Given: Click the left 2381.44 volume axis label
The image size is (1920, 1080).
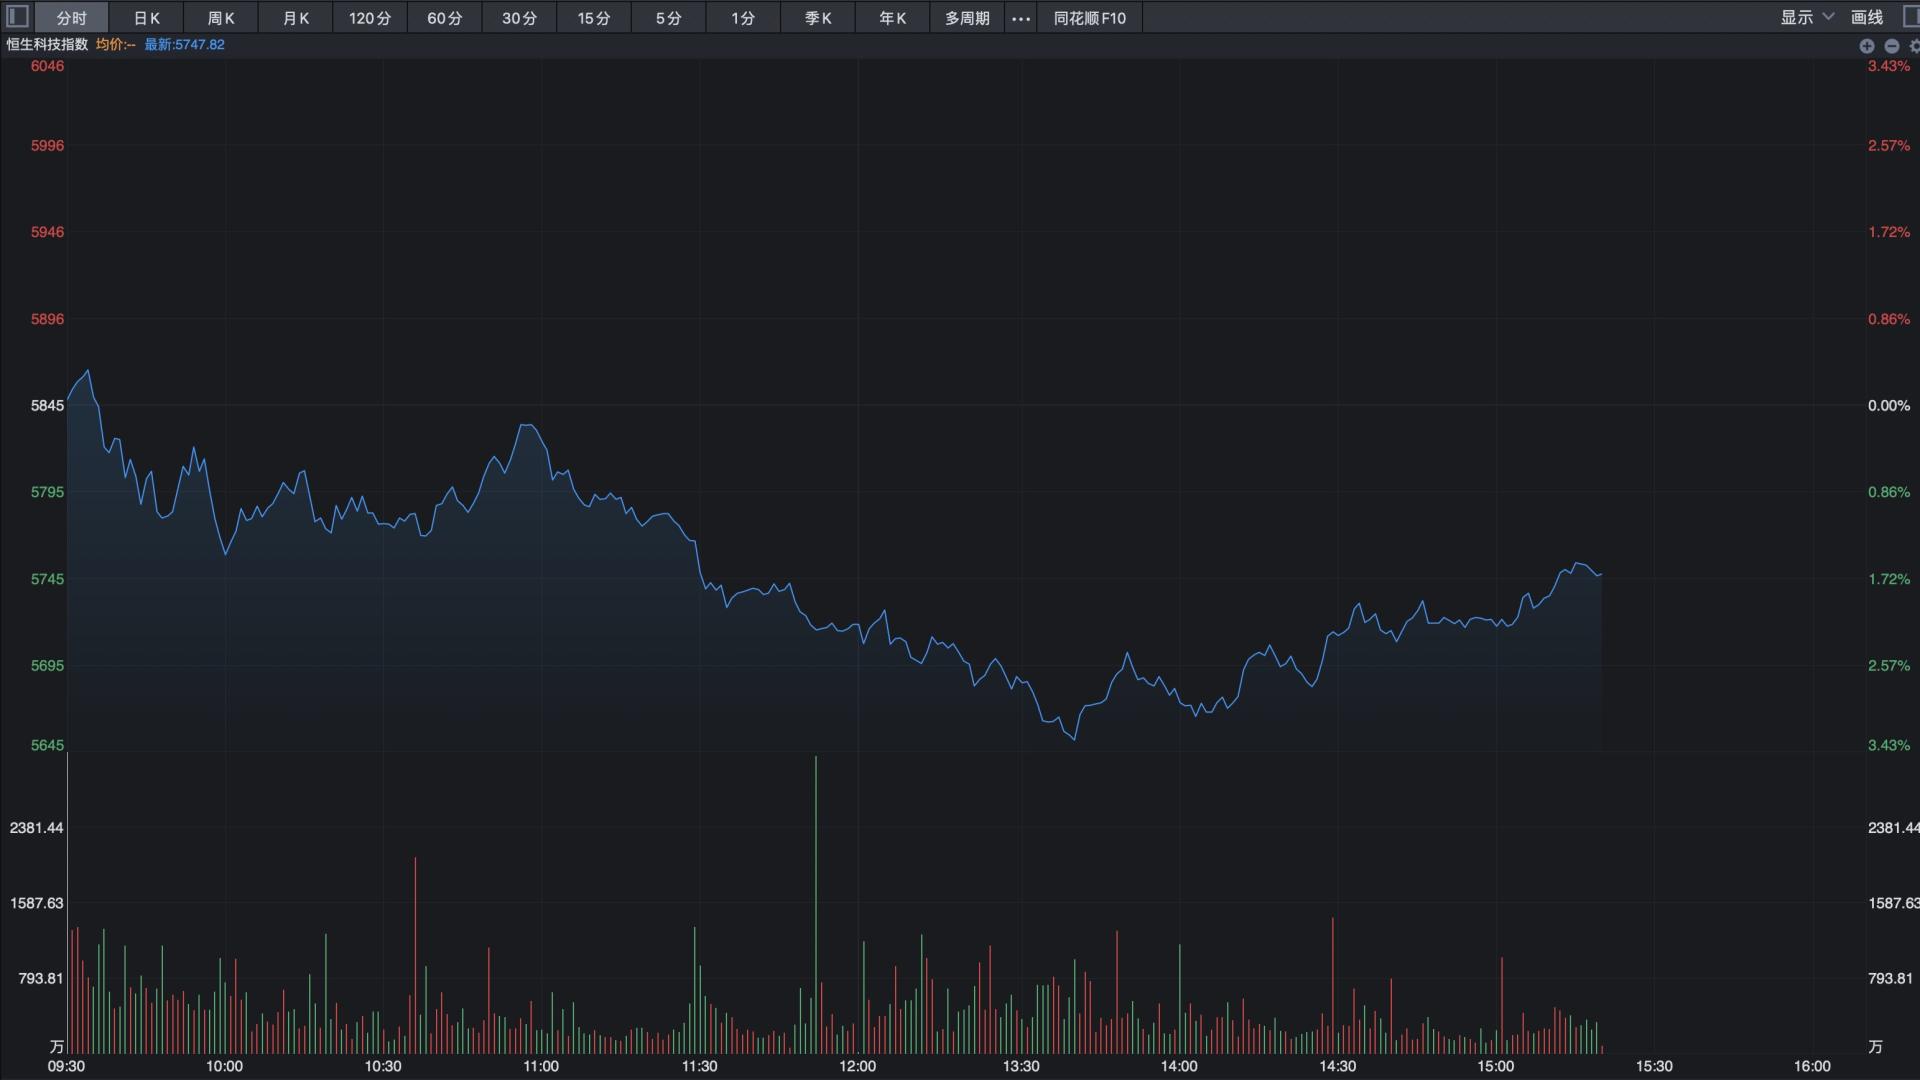Looking at the screenshot, I should pyautogui.click(x=36, y=828).
